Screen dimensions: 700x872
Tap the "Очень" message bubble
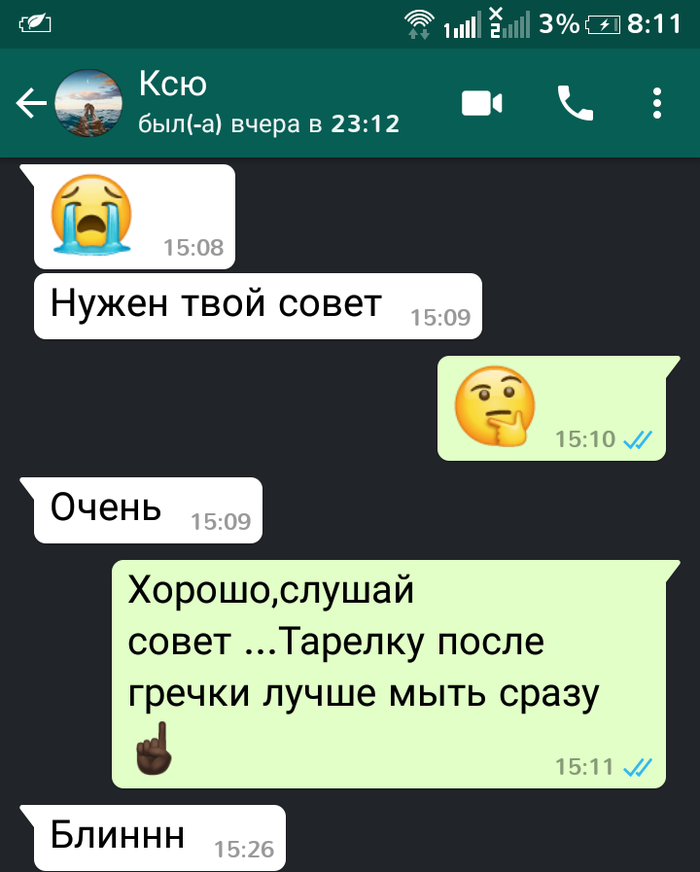[148, 510]
